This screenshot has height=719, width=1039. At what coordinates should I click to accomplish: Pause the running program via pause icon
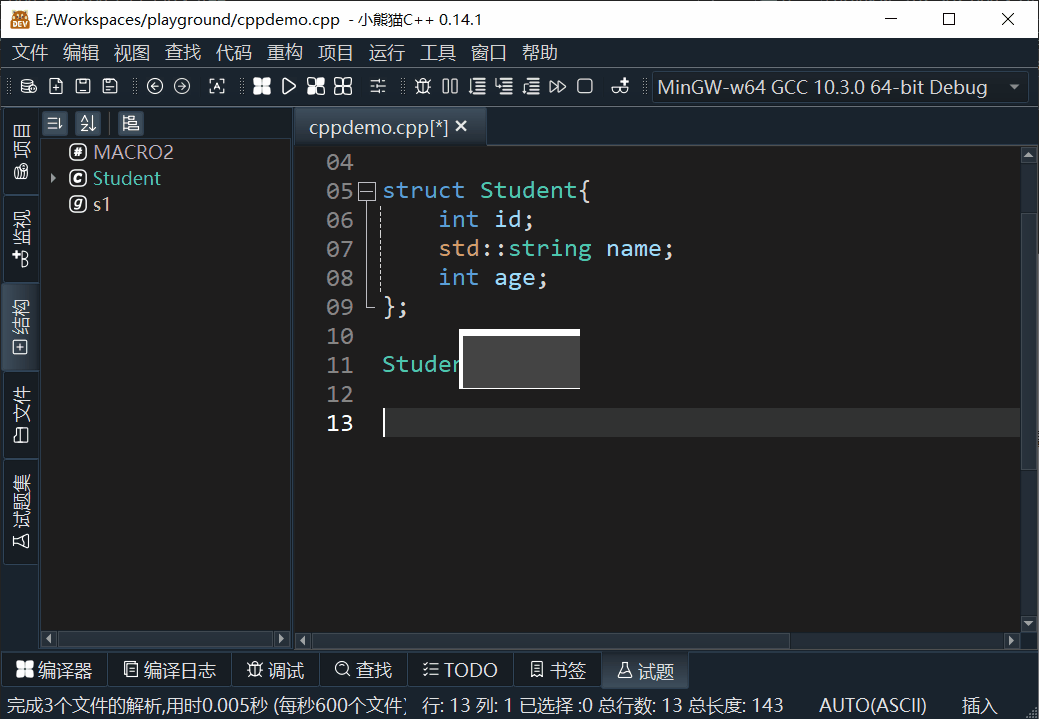tap(449, 86)
